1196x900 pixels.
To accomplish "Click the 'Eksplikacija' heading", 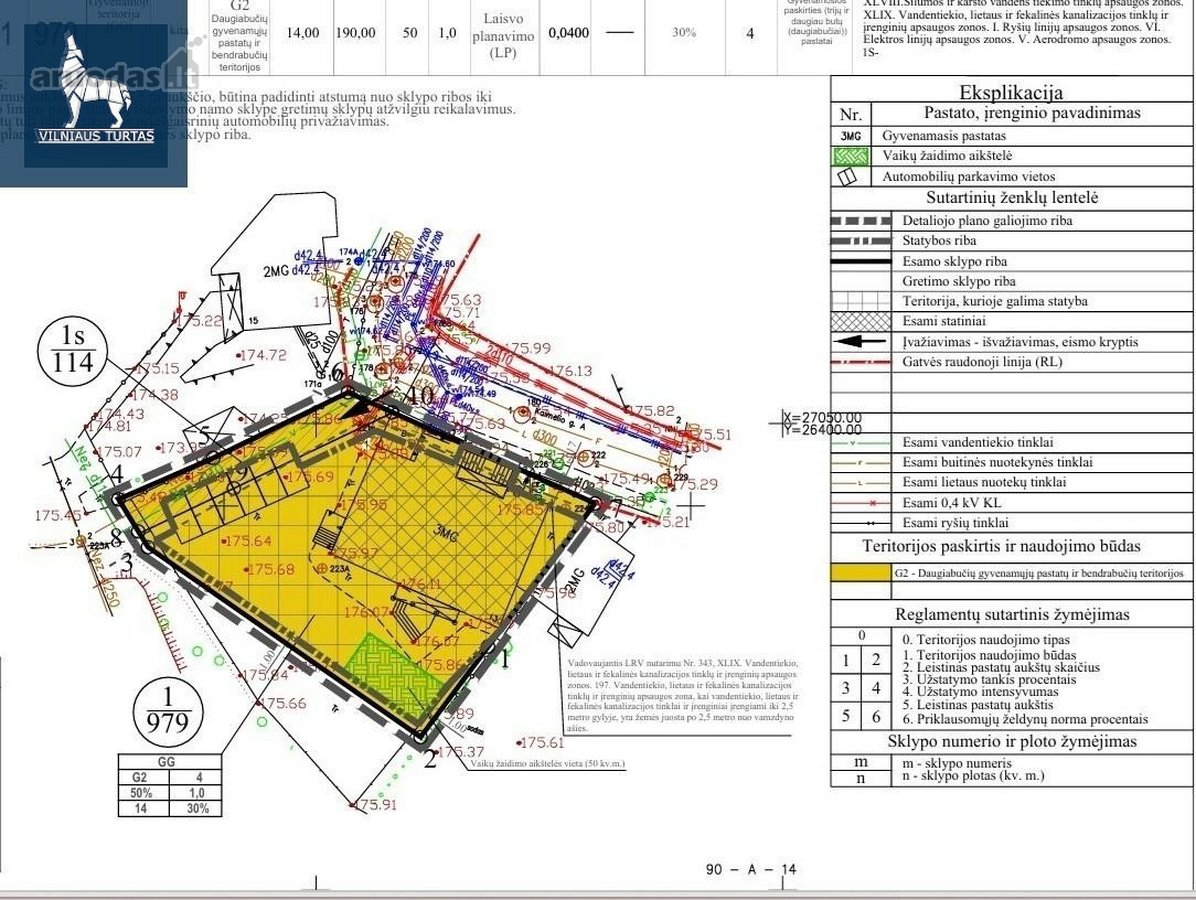I will click(x=1011, y=92).
